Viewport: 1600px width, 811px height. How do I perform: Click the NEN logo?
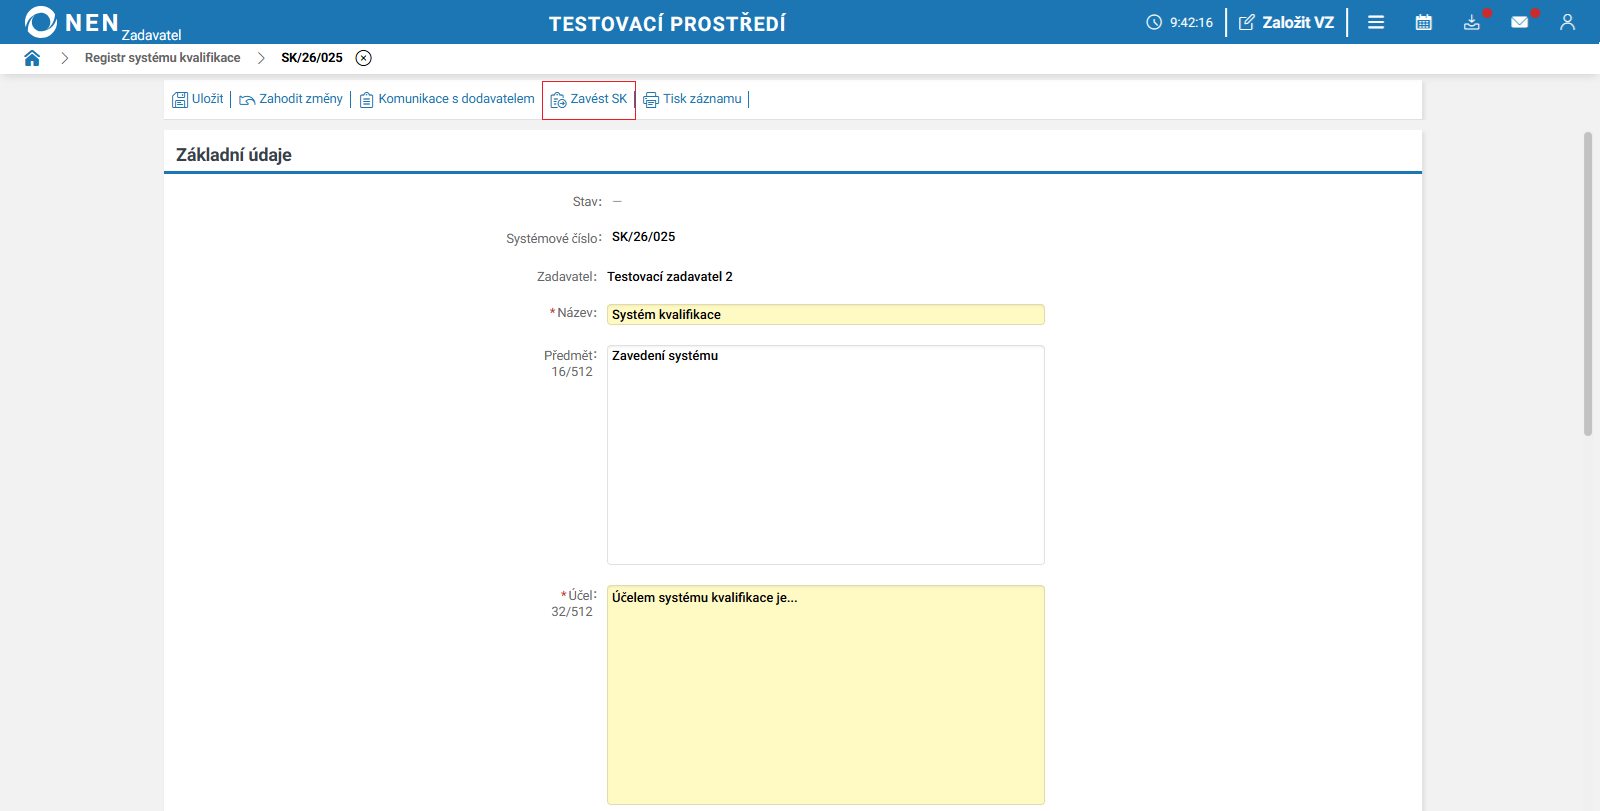click(72, 22)
